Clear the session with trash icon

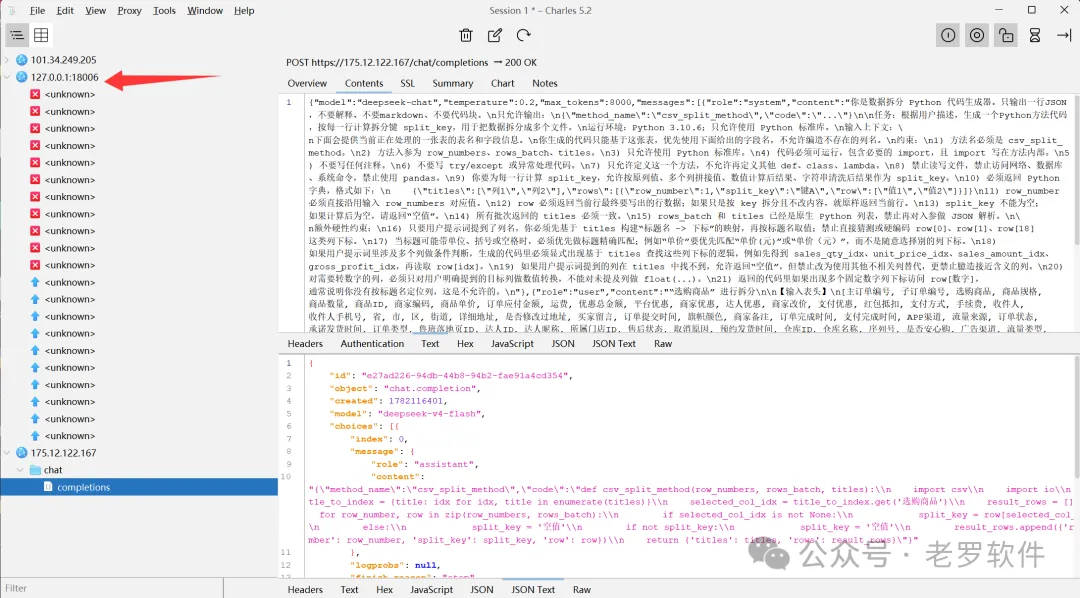click(466, 35)
